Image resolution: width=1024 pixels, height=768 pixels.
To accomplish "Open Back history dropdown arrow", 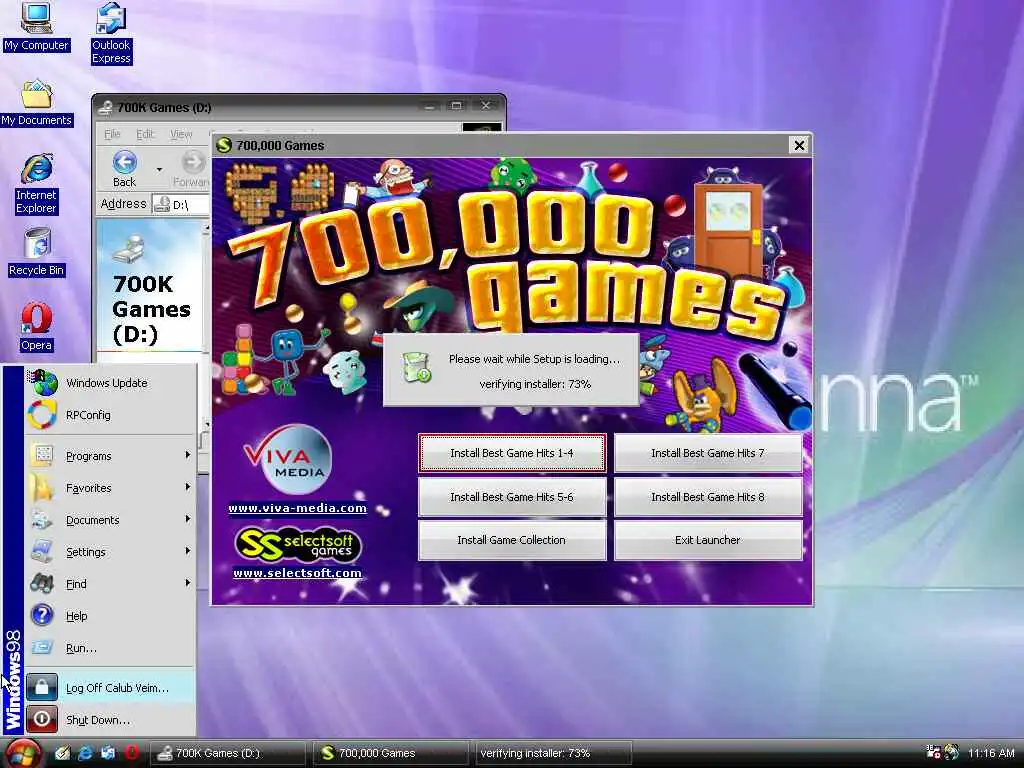I will pos(159,170).
